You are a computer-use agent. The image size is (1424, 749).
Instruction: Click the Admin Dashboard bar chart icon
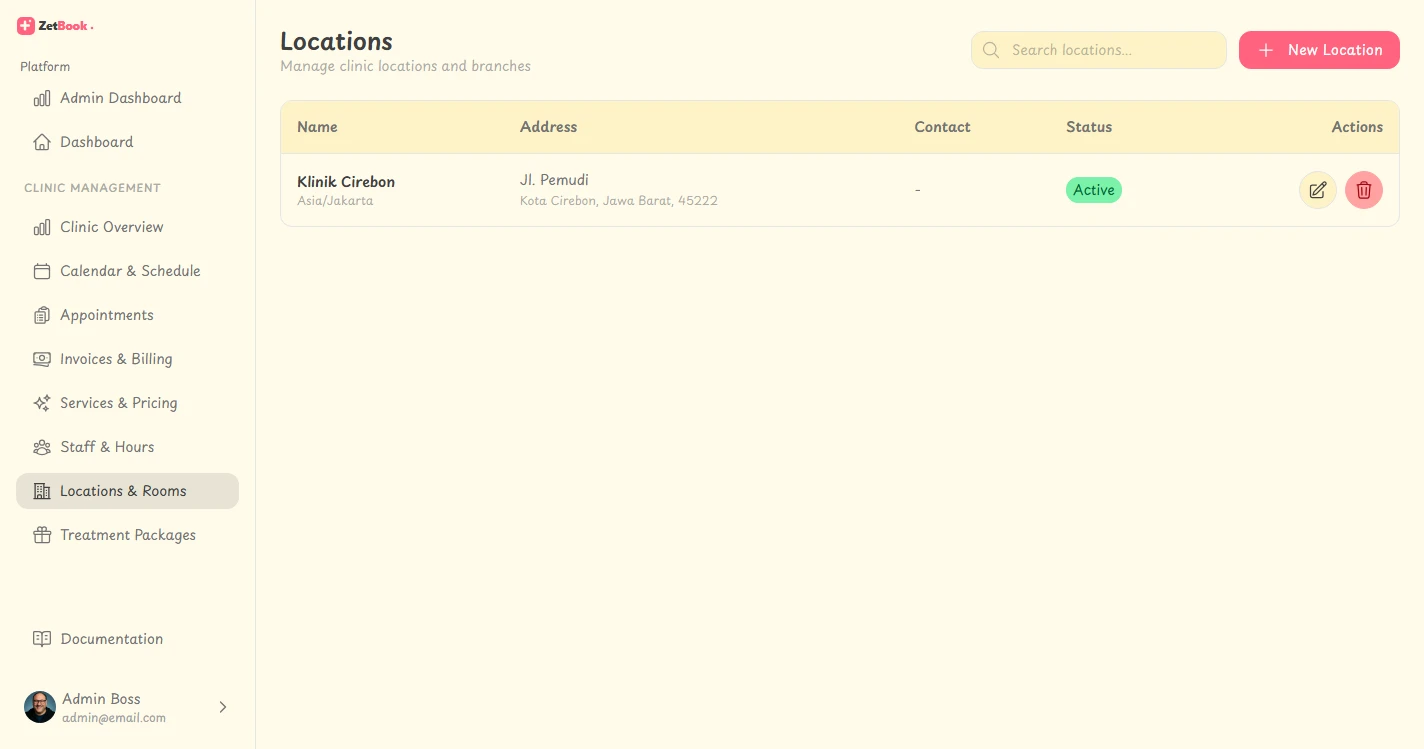[x=42, y=98]
